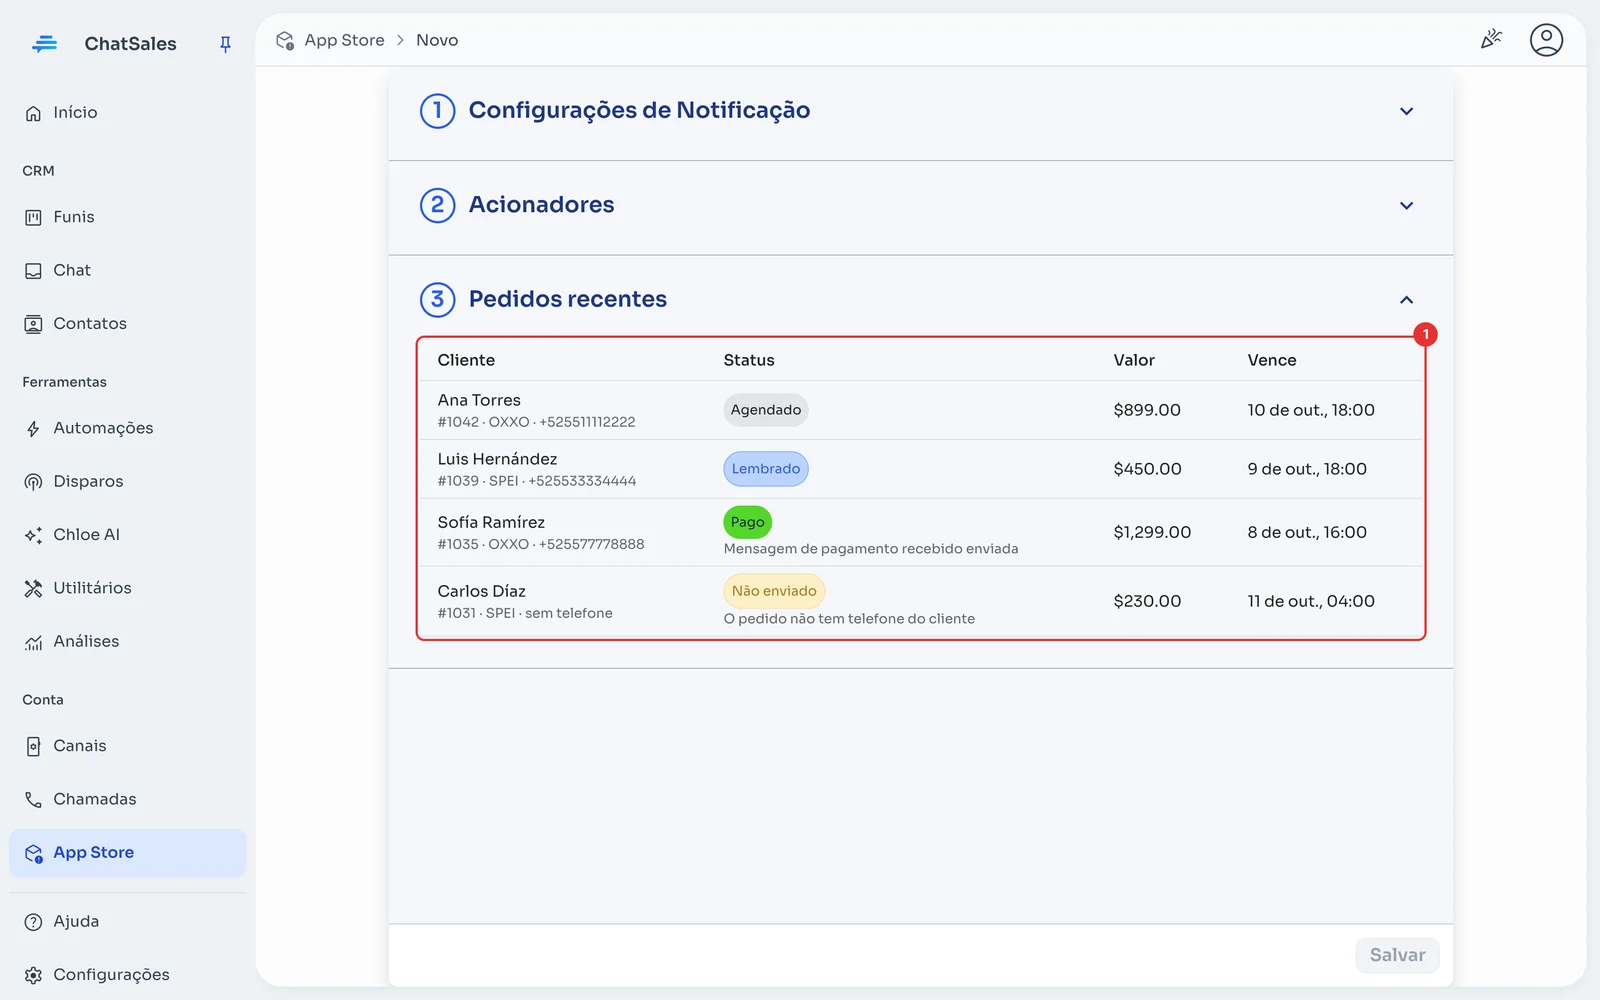
Task: Click the ChatSales logo icon
Action: coord(44,44)
